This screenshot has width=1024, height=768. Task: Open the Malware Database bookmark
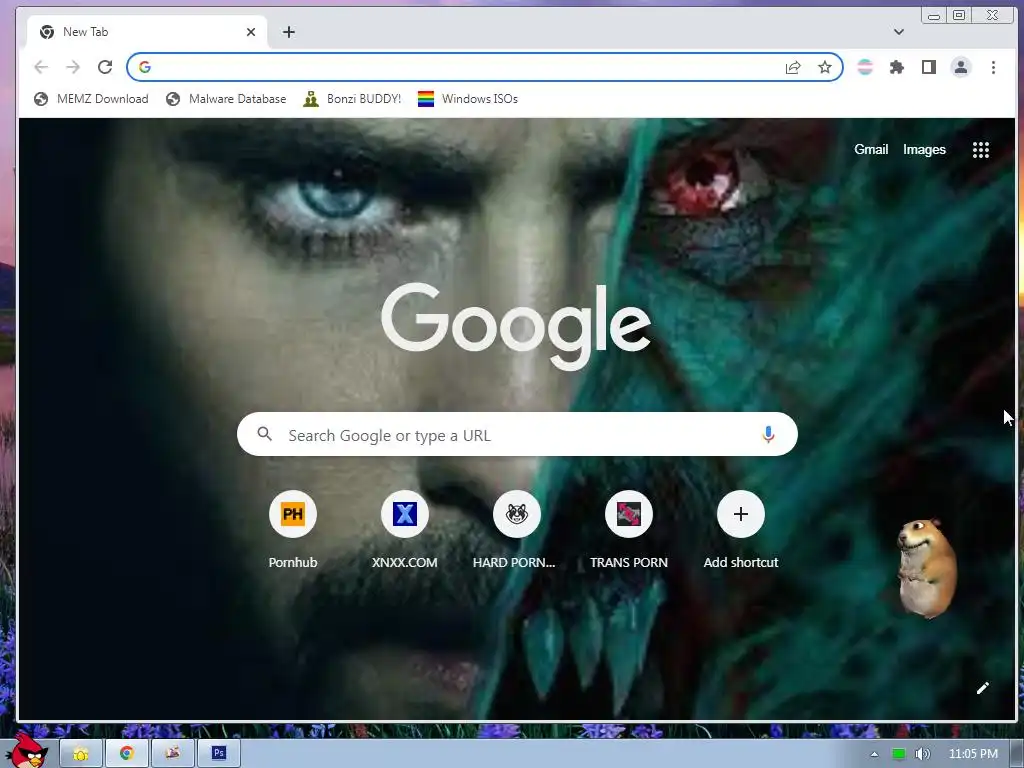click(226, 99)
